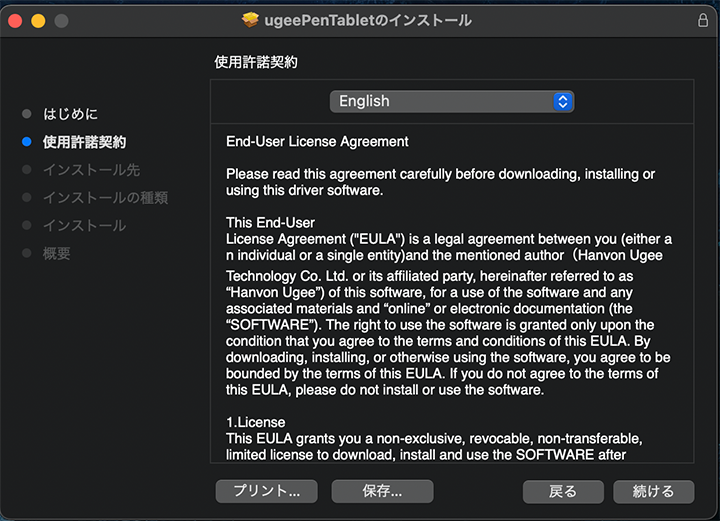
Task: Click the package icon in title bar
Action: (x=251, y=20)
